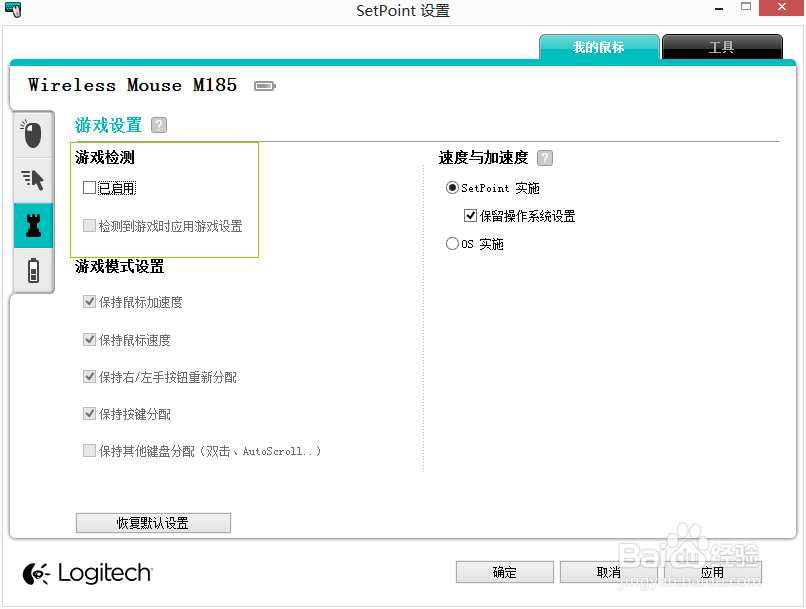The height and width of the screenshot is (609, 806).
Task: Toggle 保持右/左手按钮重新分配 checkbox
Action: pos(89,377)
